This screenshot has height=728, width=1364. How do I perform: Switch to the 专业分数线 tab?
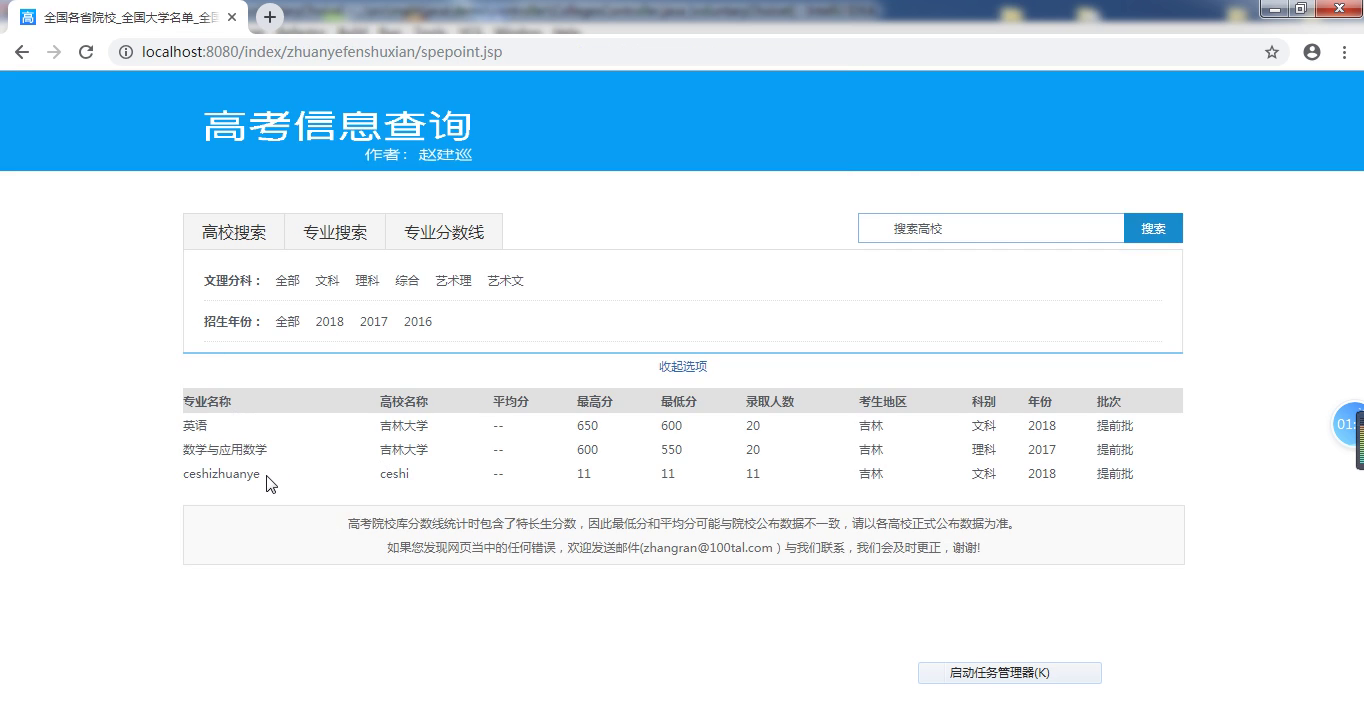444,232
